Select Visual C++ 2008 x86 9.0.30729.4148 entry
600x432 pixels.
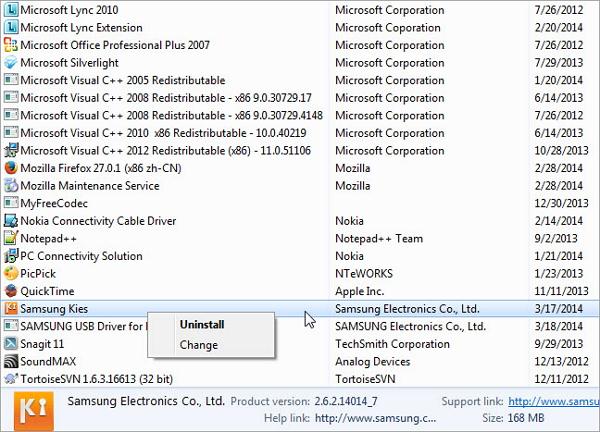pos(171,115)
